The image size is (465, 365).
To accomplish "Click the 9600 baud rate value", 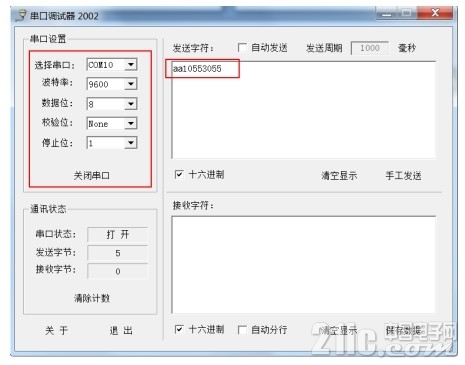I will [x=98, y=84].
